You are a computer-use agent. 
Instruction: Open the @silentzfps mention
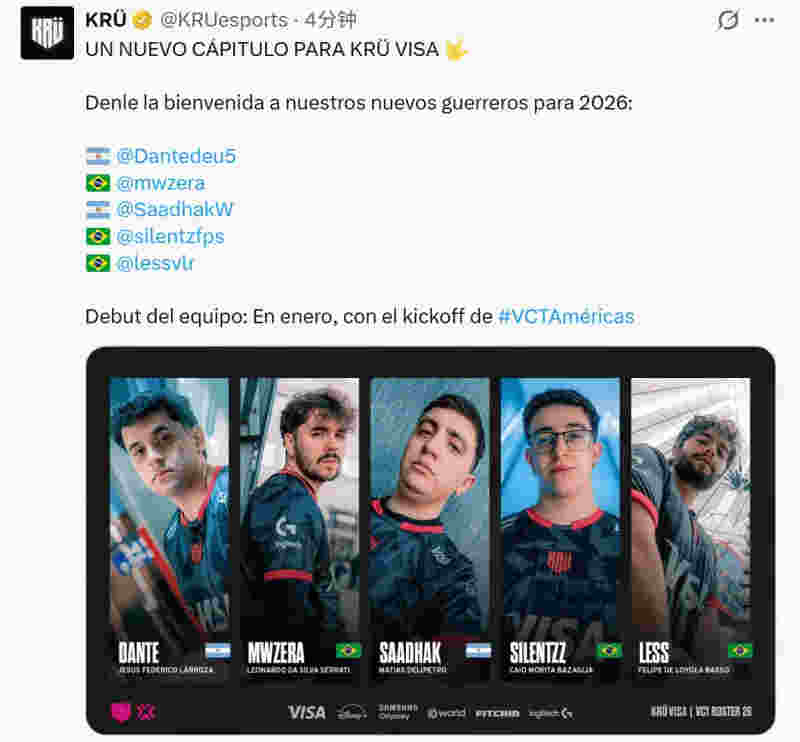pos(170,237)
